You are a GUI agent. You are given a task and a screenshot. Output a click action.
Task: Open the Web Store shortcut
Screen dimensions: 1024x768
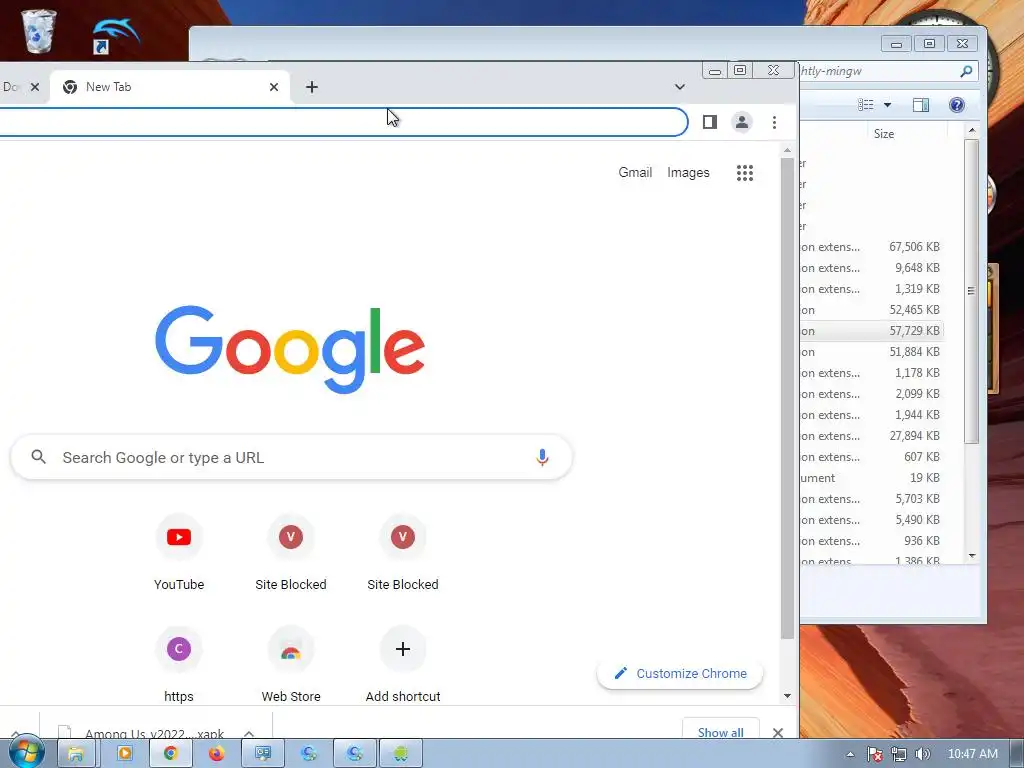(x=291, y=665)
